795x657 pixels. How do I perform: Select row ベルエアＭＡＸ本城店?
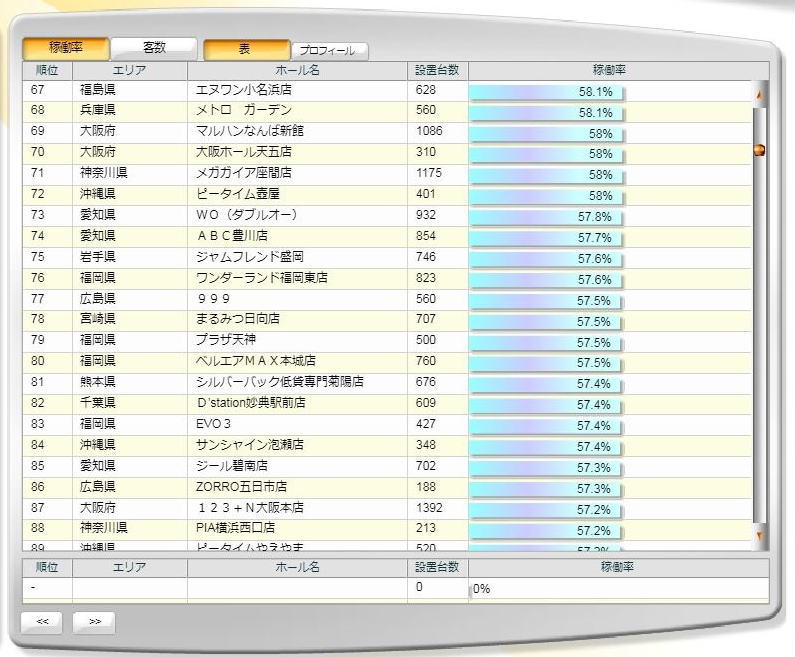387,362
